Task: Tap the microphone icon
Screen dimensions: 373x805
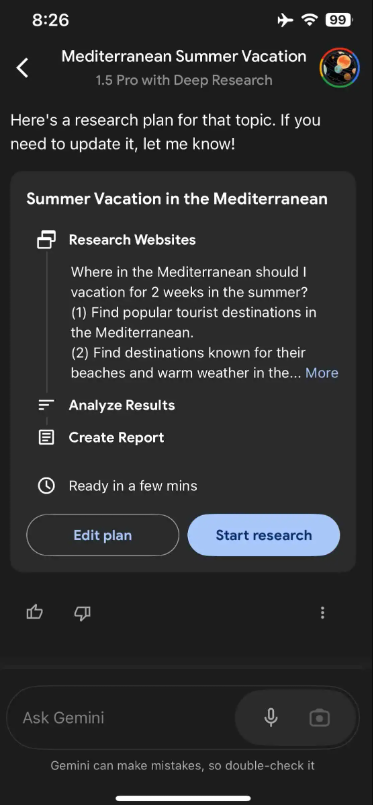Action: [271, 717]
